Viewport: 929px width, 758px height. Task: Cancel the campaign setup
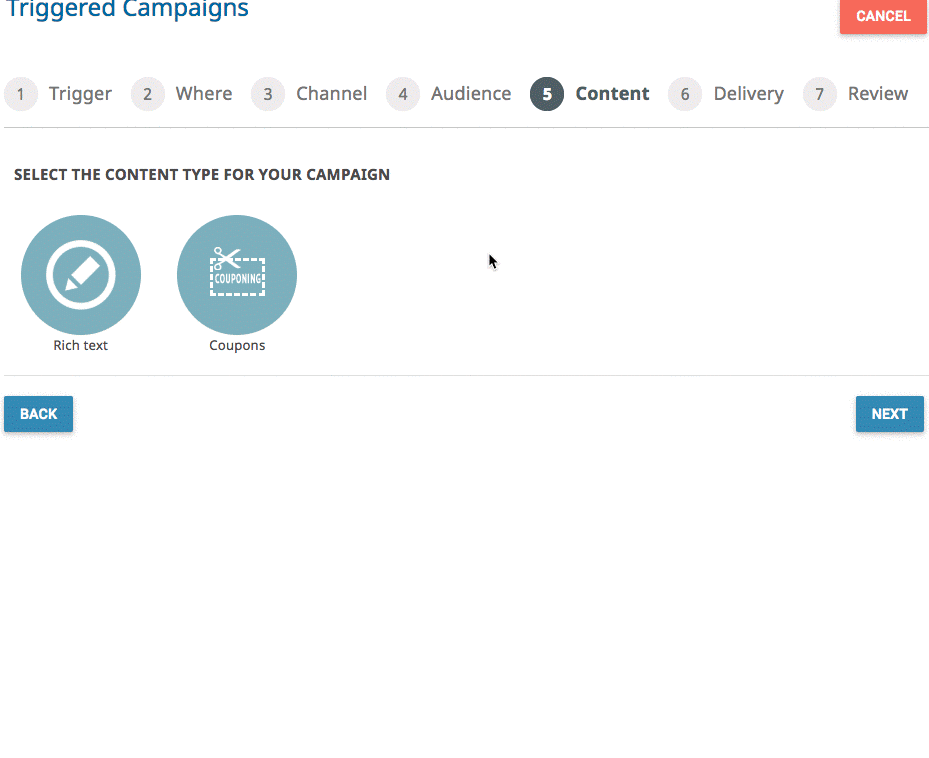[x=883, y=16]
